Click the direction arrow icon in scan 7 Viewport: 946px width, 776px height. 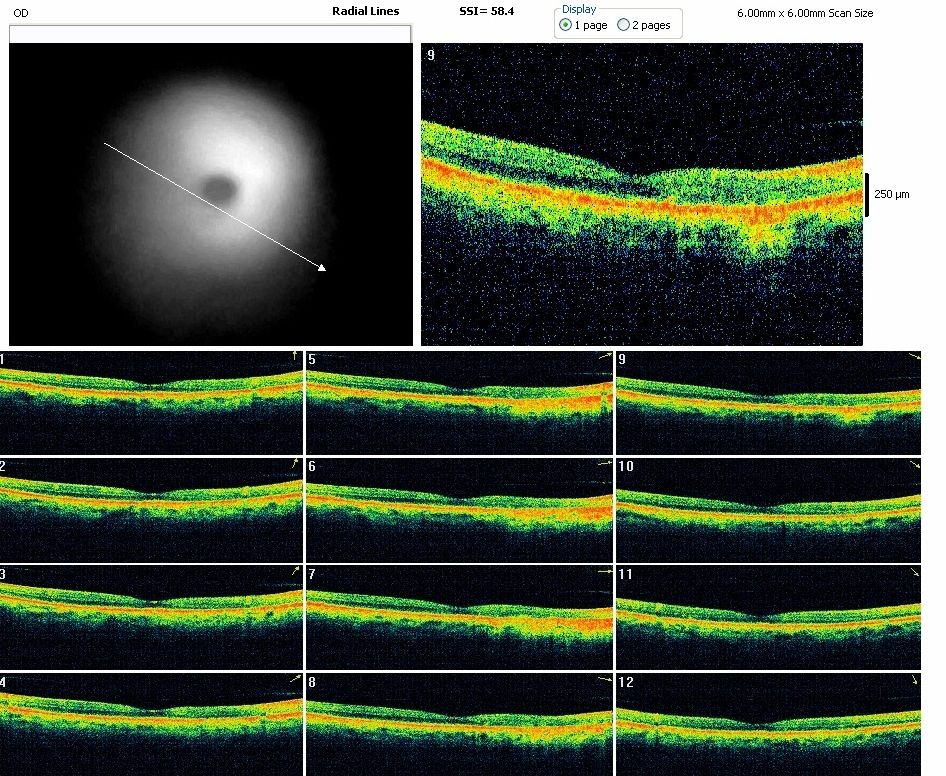(x=604, y=571)
